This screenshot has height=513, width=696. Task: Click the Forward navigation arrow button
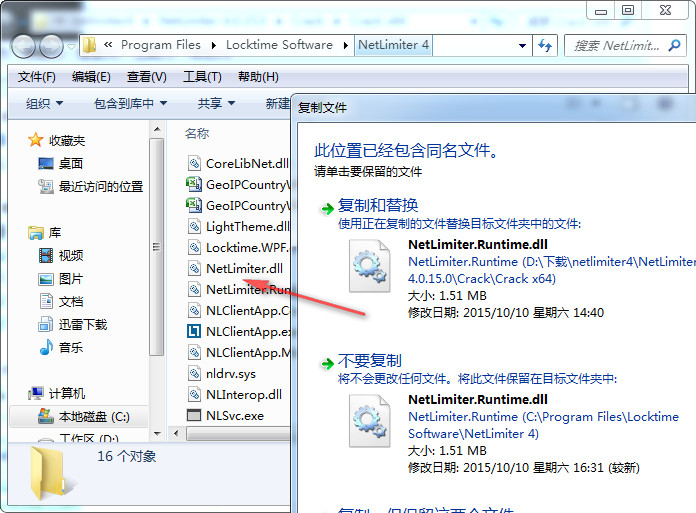click(x=51, y=46)
